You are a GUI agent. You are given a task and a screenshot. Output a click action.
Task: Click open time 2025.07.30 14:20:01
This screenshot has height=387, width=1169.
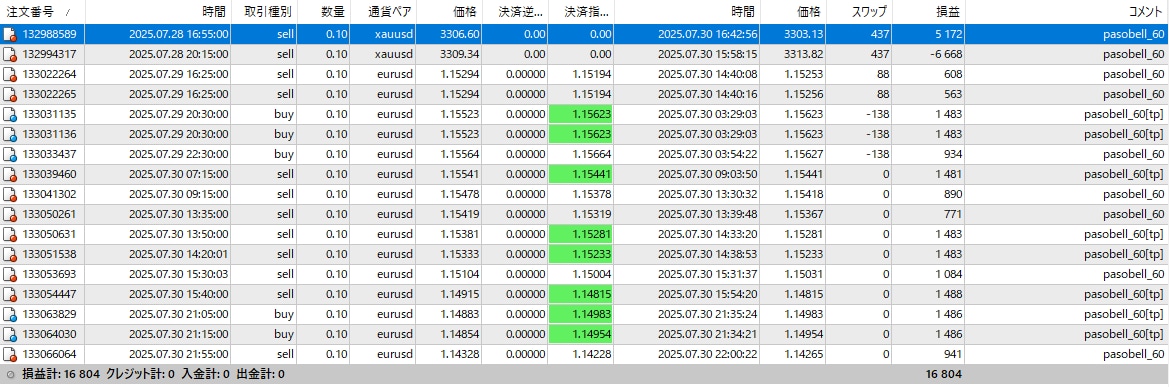click(179, 254)
